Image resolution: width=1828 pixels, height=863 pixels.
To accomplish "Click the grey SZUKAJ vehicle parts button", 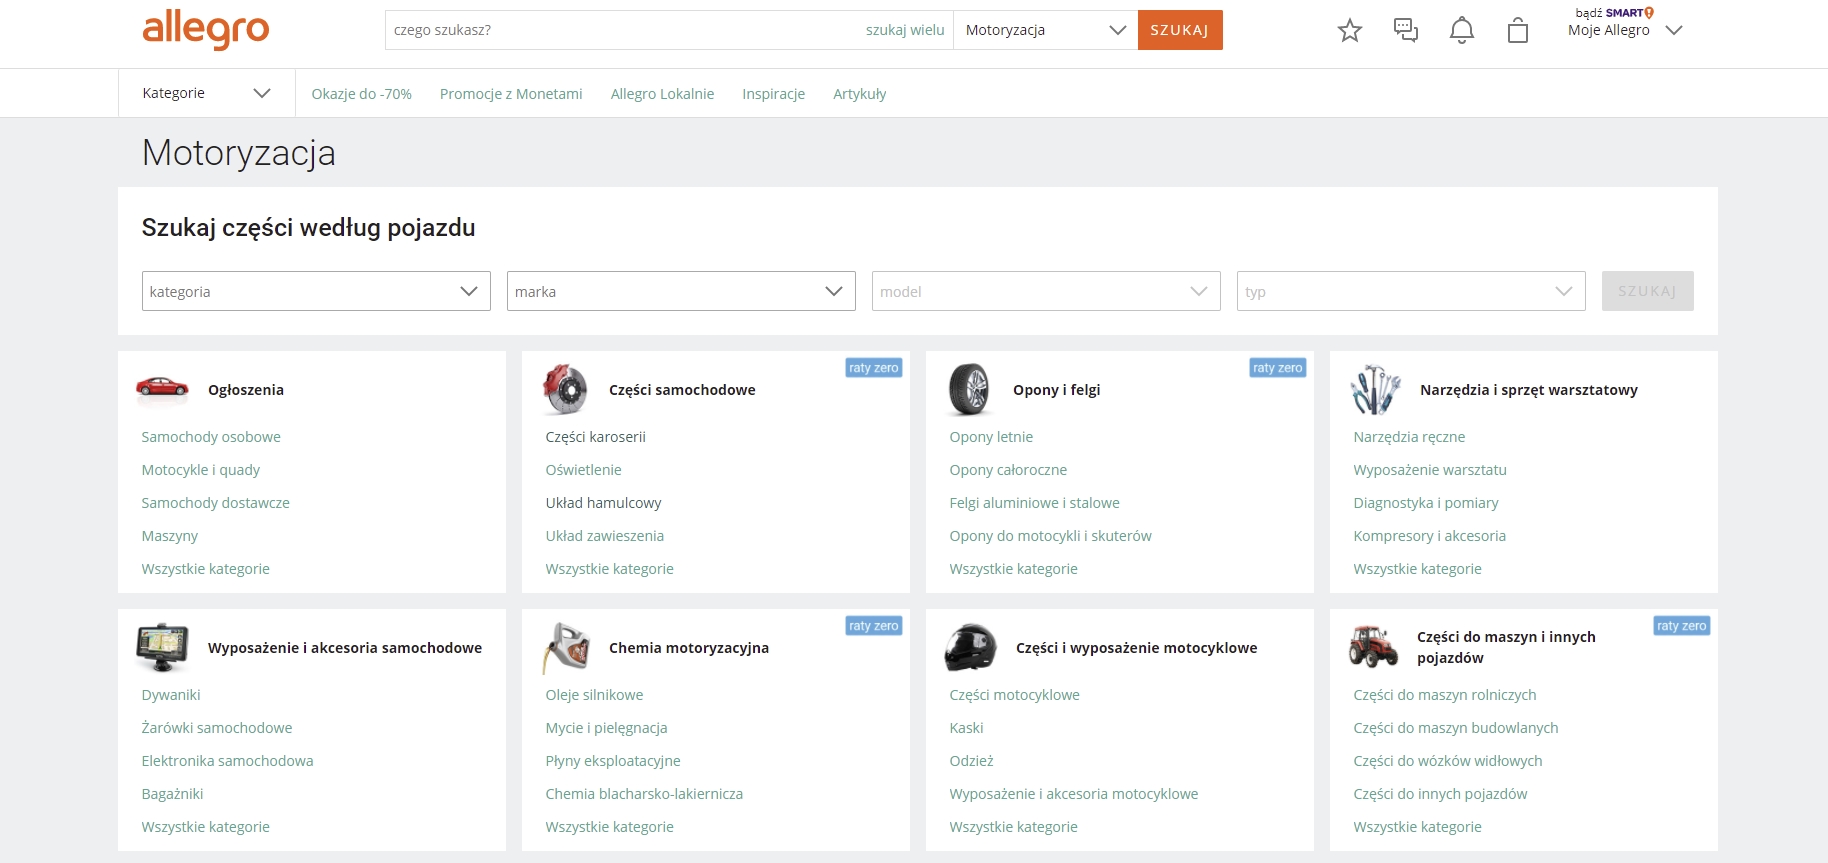I will pyautogui.click(x=1647, y=291).
